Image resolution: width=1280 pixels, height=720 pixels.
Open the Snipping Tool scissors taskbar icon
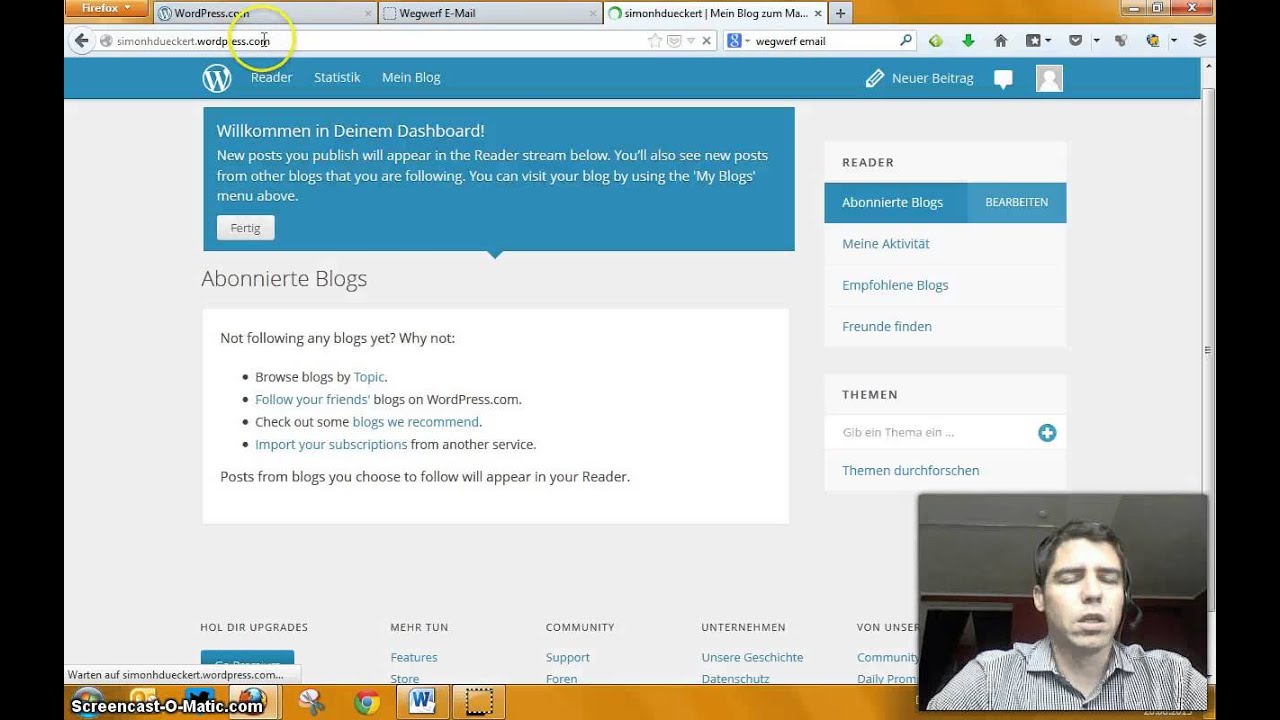pyautogui.click(x=311, y=702)
